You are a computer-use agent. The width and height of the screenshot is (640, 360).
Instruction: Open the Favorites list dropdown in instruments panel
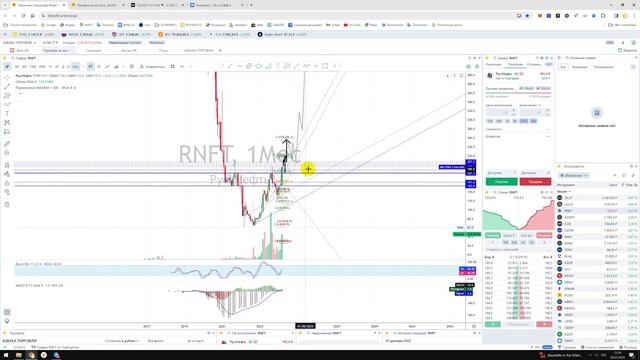574,176
